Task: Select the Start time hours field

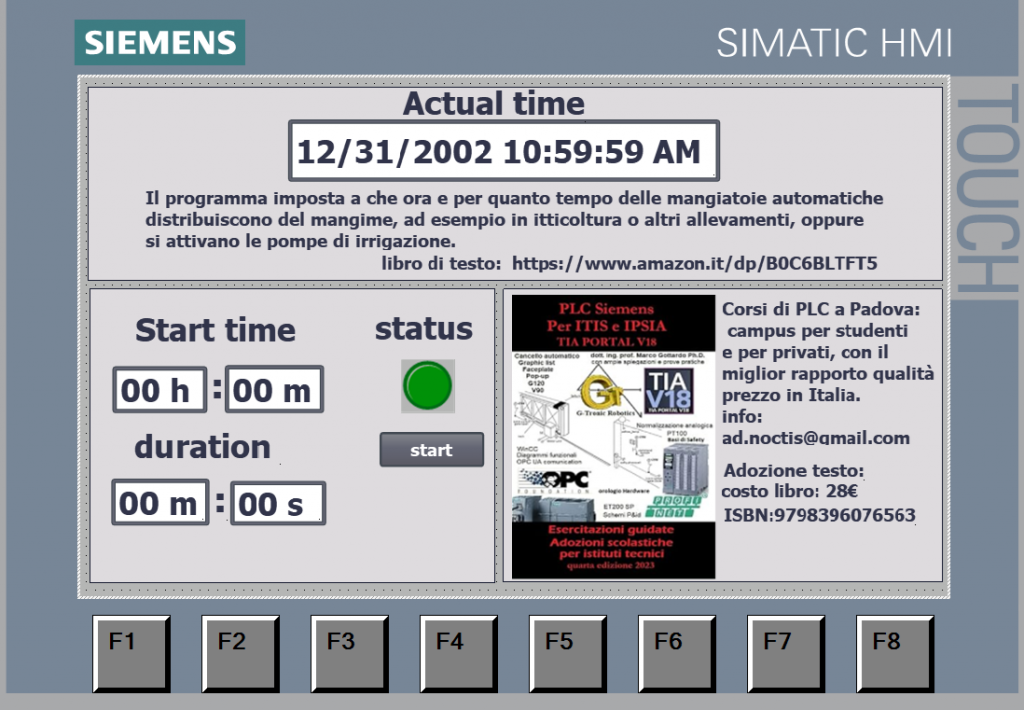Action: pos(159,390)
